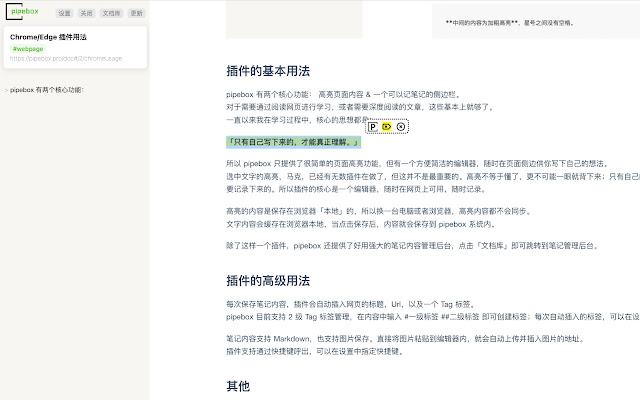Open the 文档库 document library
Viewport: 640px width, 400px height.
pyautogui.click(x=111, y=13)
